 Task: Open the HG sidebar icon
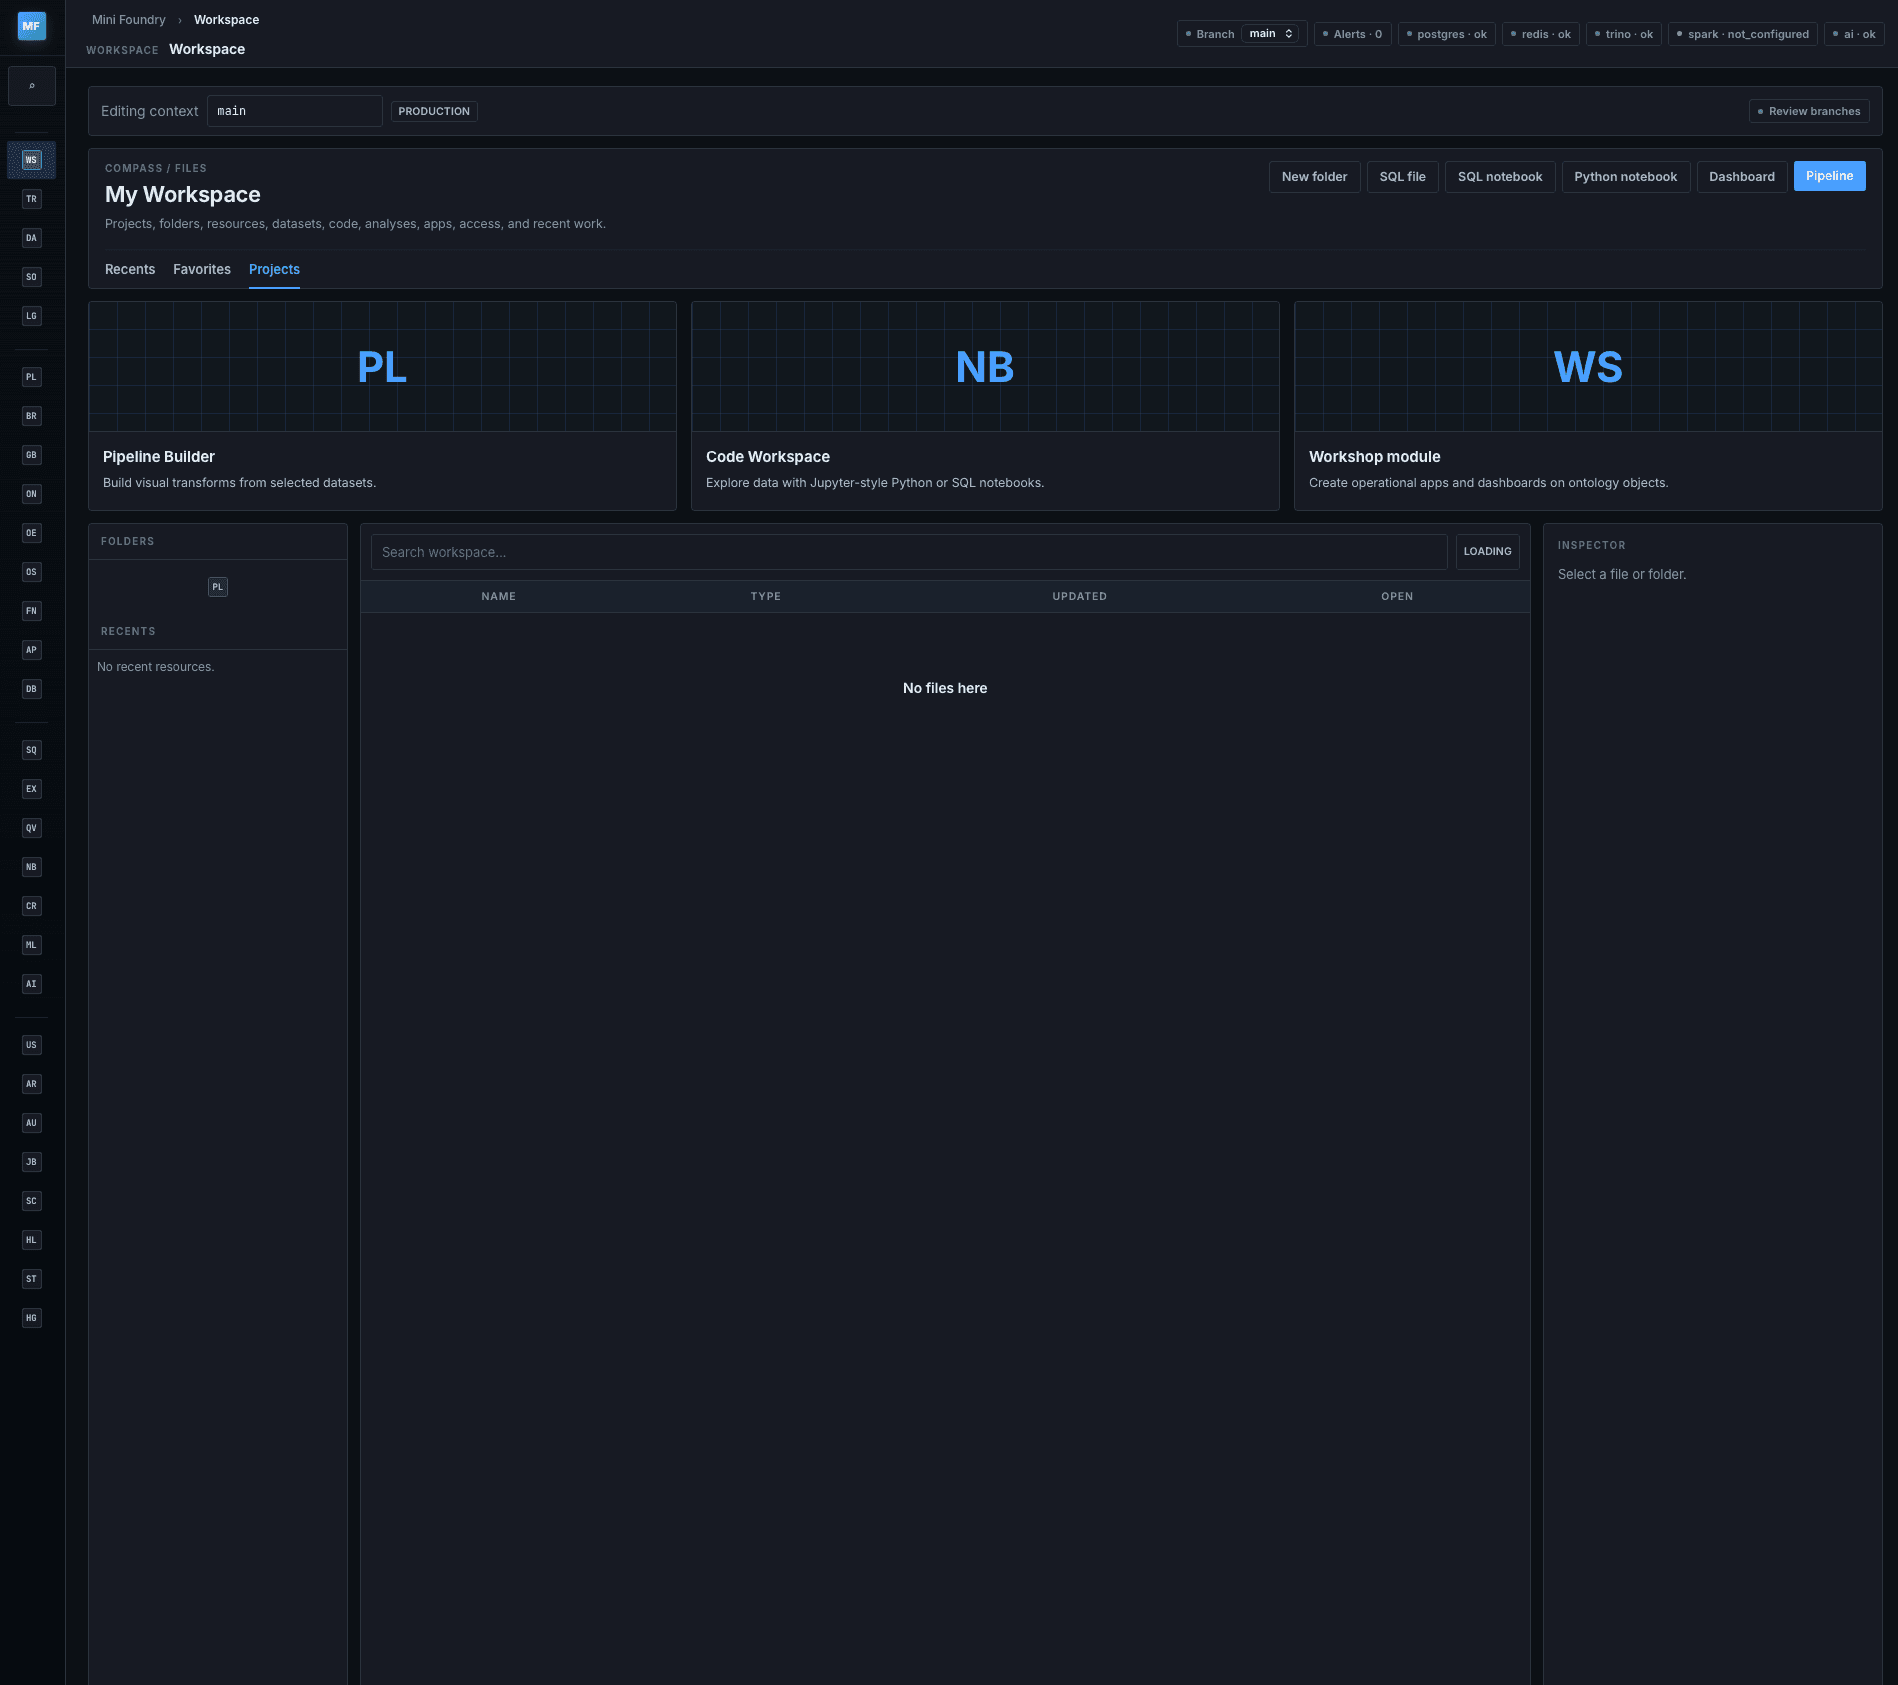pos(31,1318)
